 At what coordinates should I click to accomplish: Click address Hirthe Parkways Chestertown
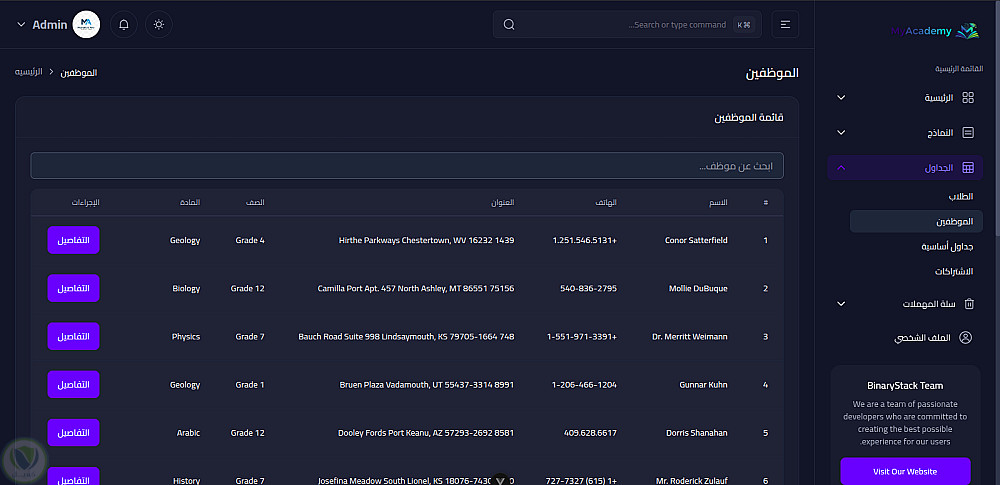pyautogui.click(x=426, y=241)
